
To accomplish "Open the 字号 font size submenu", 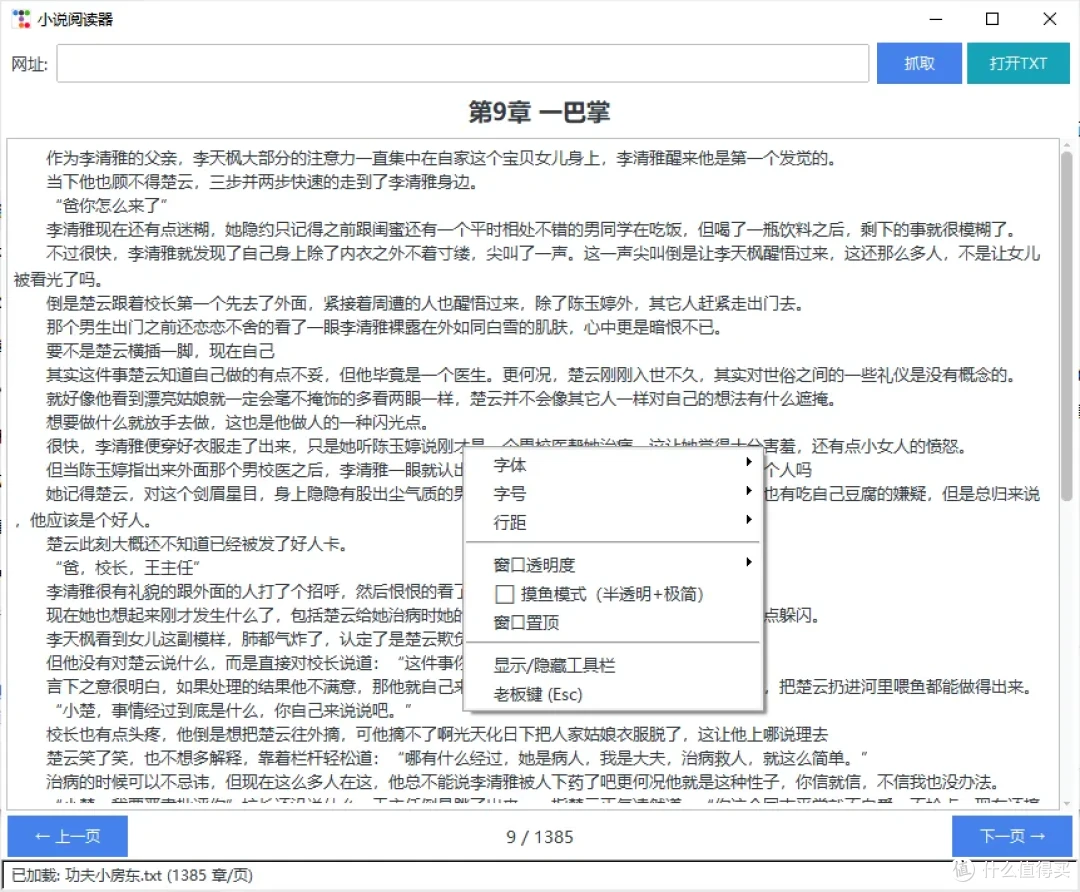I will 614,493.
